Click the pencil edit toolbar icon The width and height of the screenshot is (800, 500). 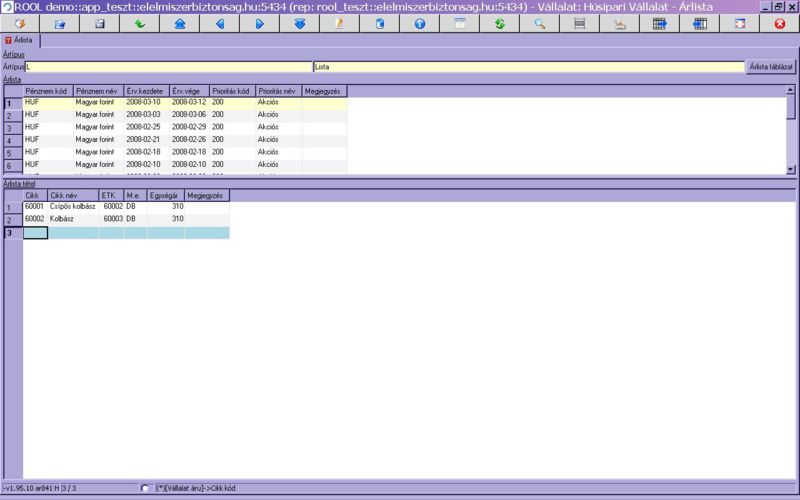coord(340,23)
